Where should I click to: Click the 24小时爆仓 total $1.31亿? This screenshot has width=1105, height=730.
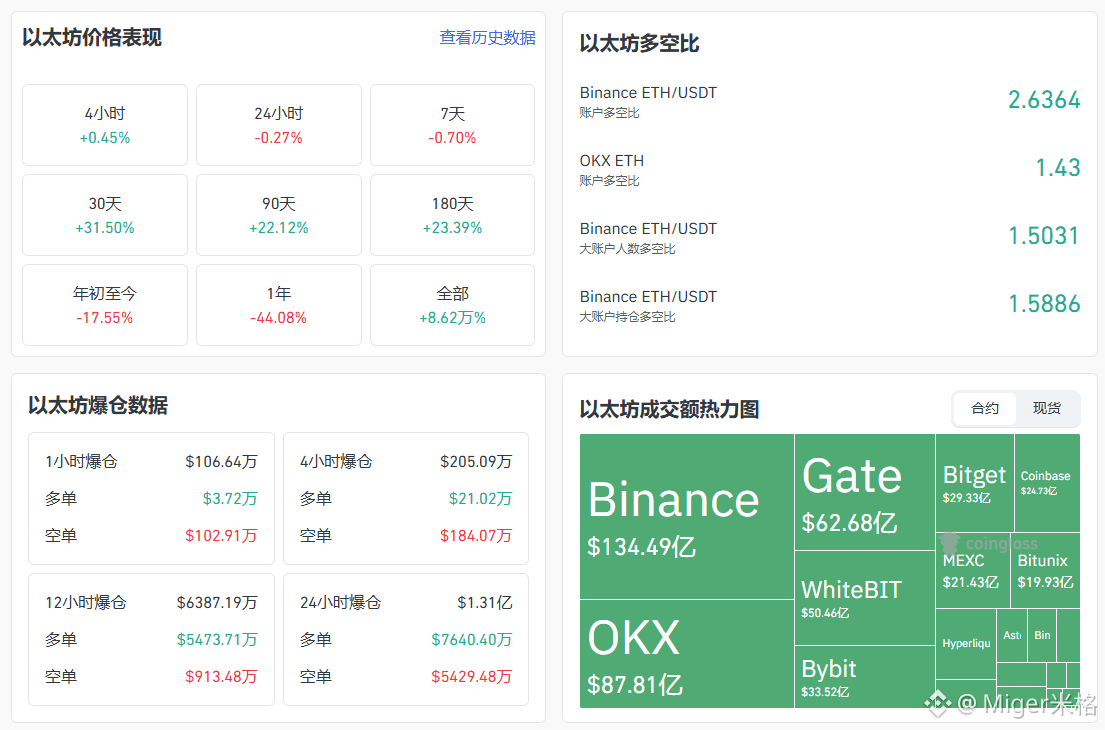(x=484, y=602)
